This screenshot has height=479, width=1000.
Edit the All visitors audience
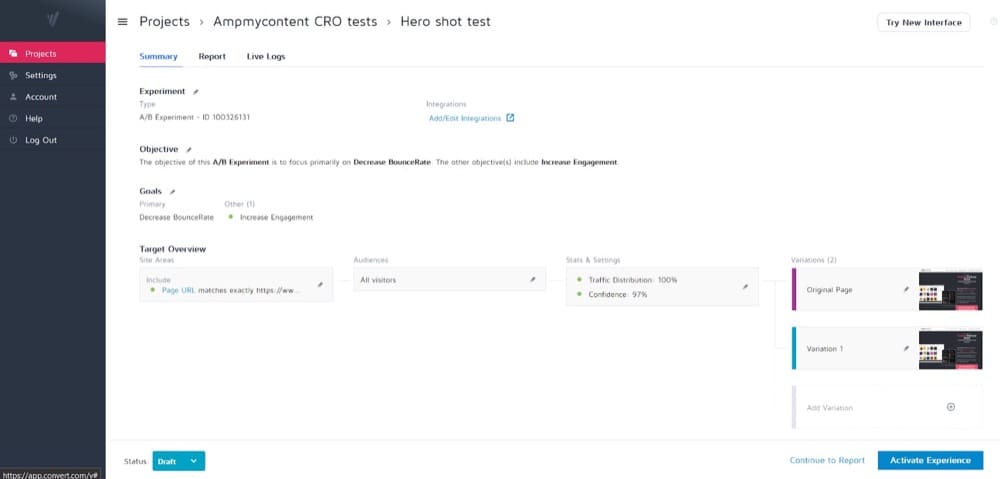point(533,280)
